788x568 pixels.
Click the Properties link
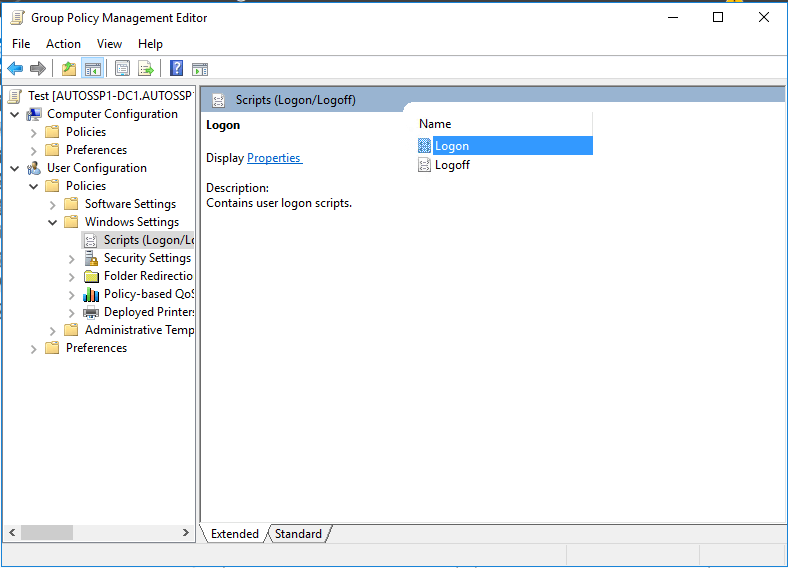click(x=274, y=158)
